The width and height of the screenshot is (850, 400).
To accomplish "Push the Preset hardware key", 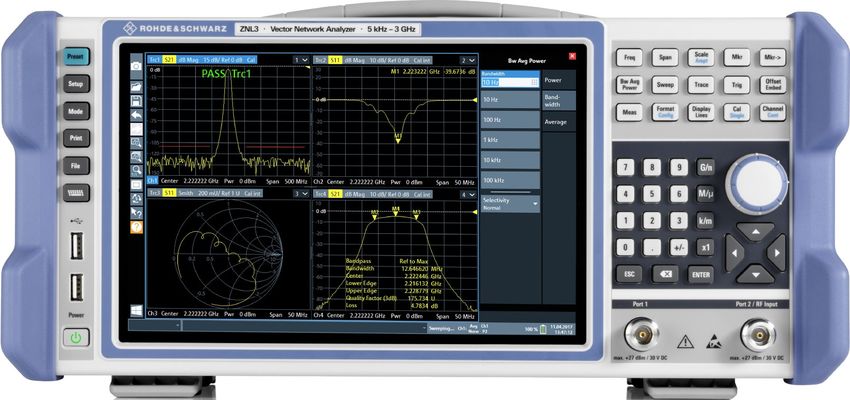I will (x=76, y=56).
